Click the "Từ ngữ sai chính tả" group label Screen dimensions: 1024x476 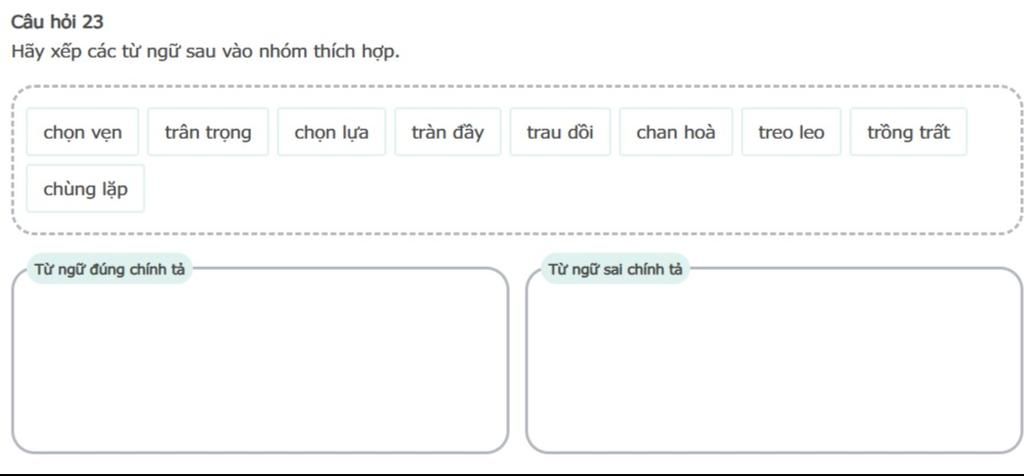coord(615,268)
